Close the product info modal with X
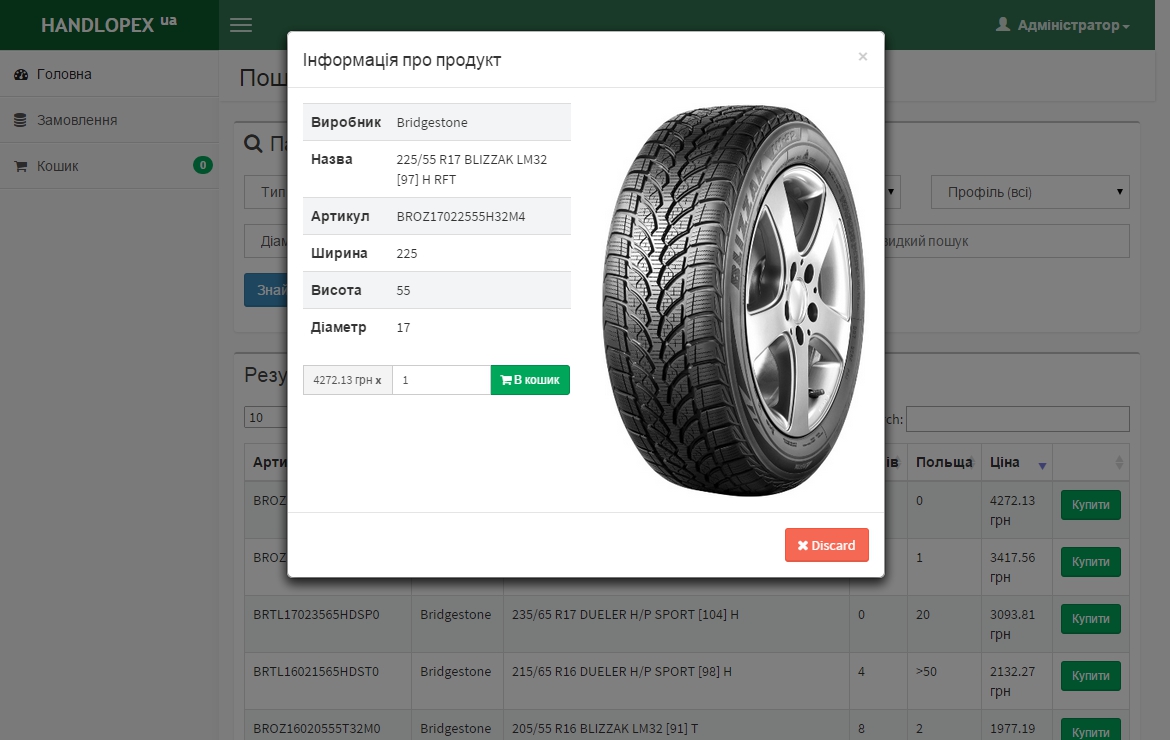 862,57
